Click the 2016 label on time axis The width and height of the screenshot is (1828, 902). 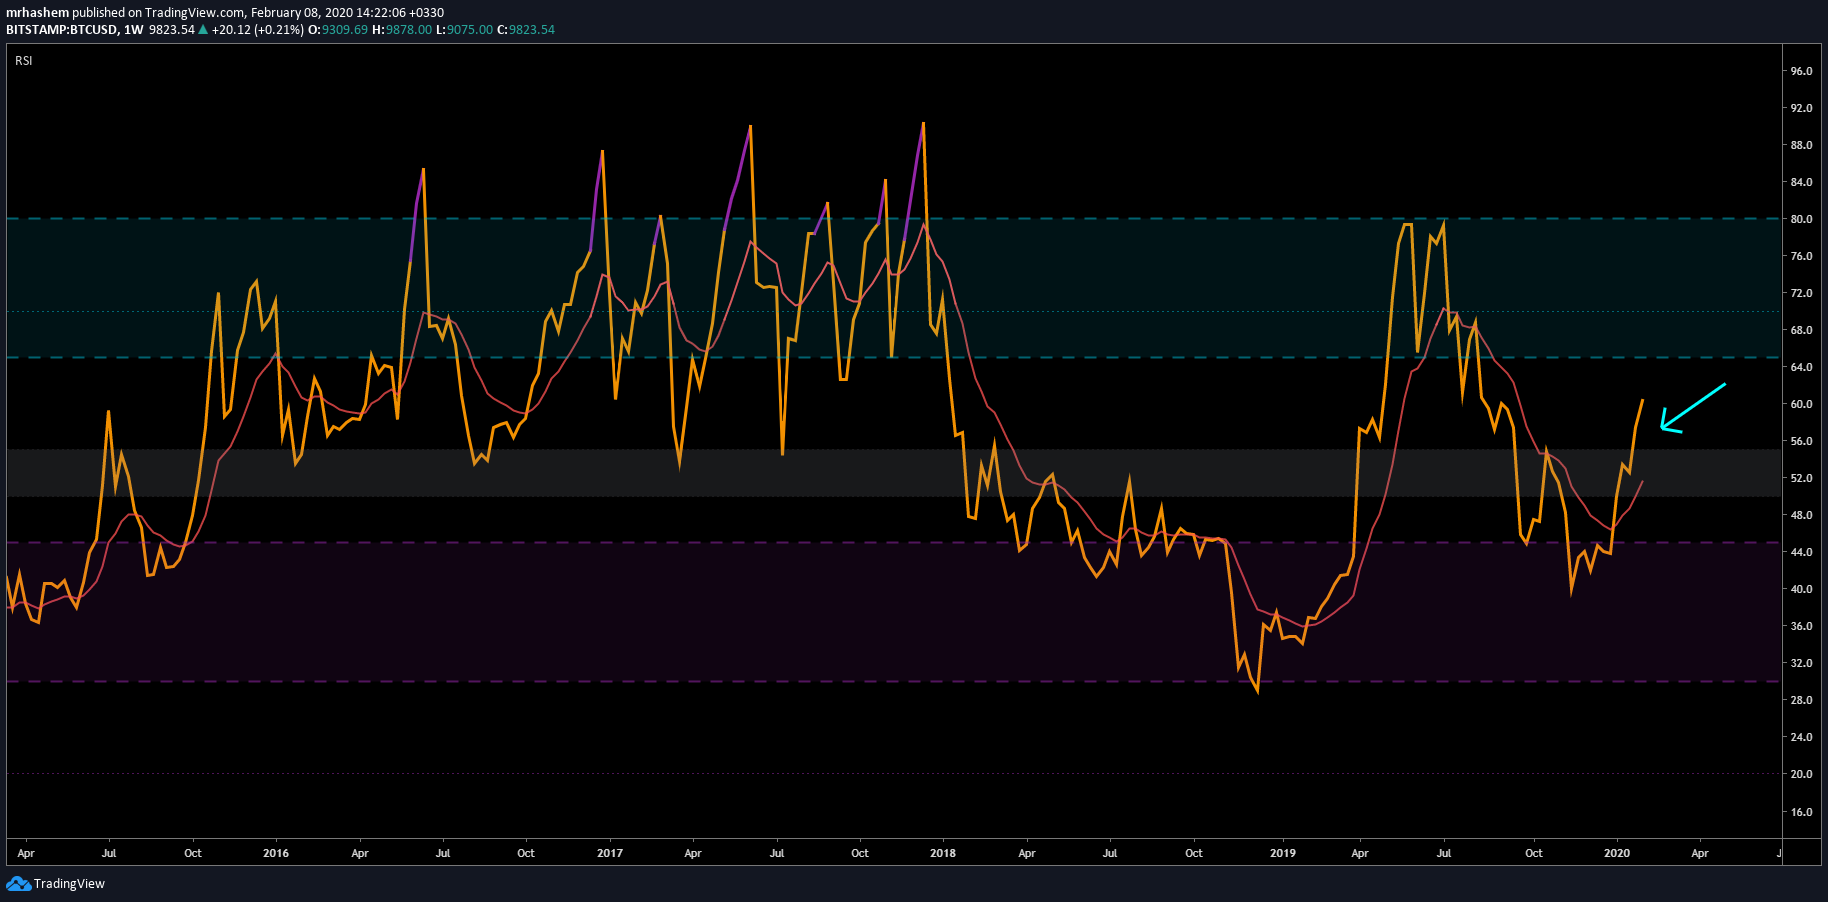point(276,853)
